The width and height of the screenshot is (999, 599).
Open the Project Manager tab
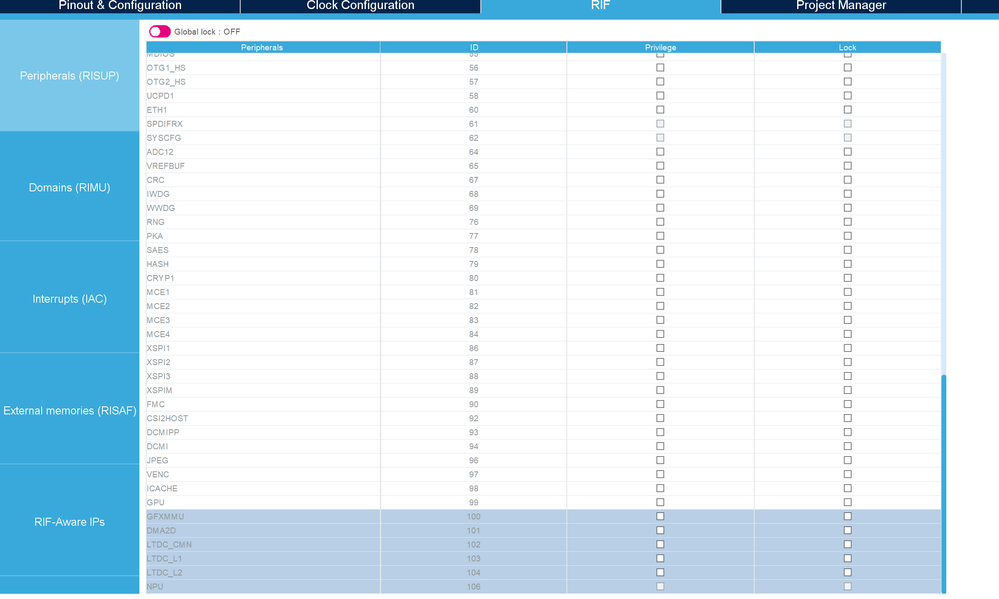click(x=840, y=6)
